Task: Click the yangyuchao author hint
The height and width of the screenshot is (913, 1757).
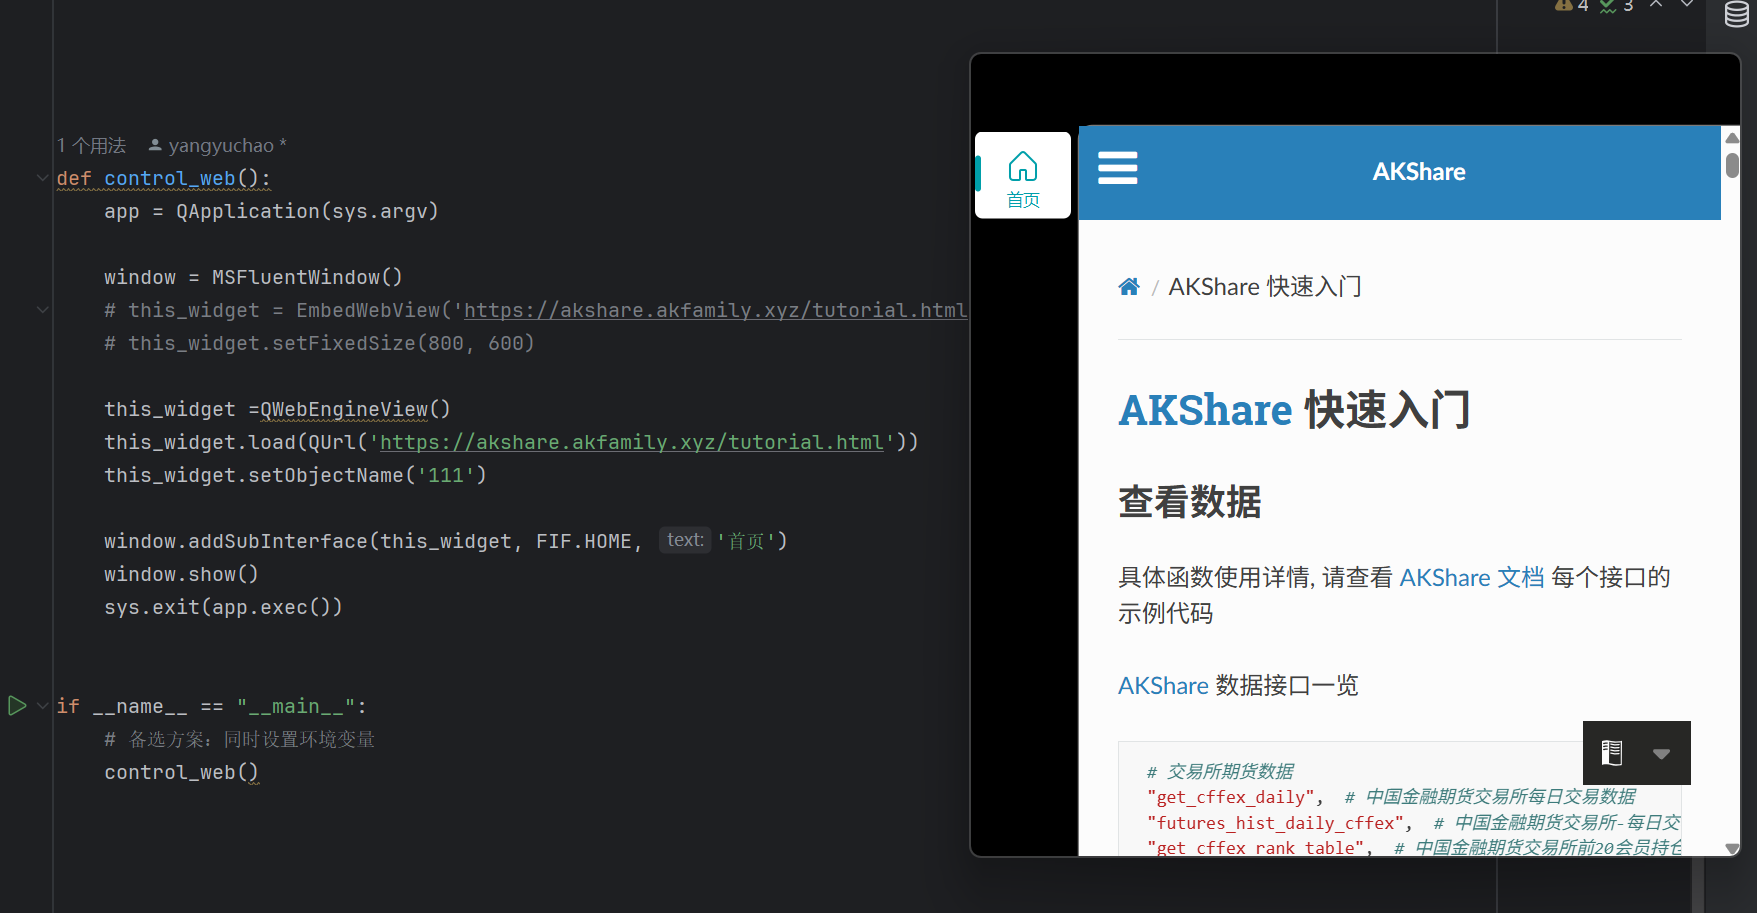Action: click(x=218, y=146)
